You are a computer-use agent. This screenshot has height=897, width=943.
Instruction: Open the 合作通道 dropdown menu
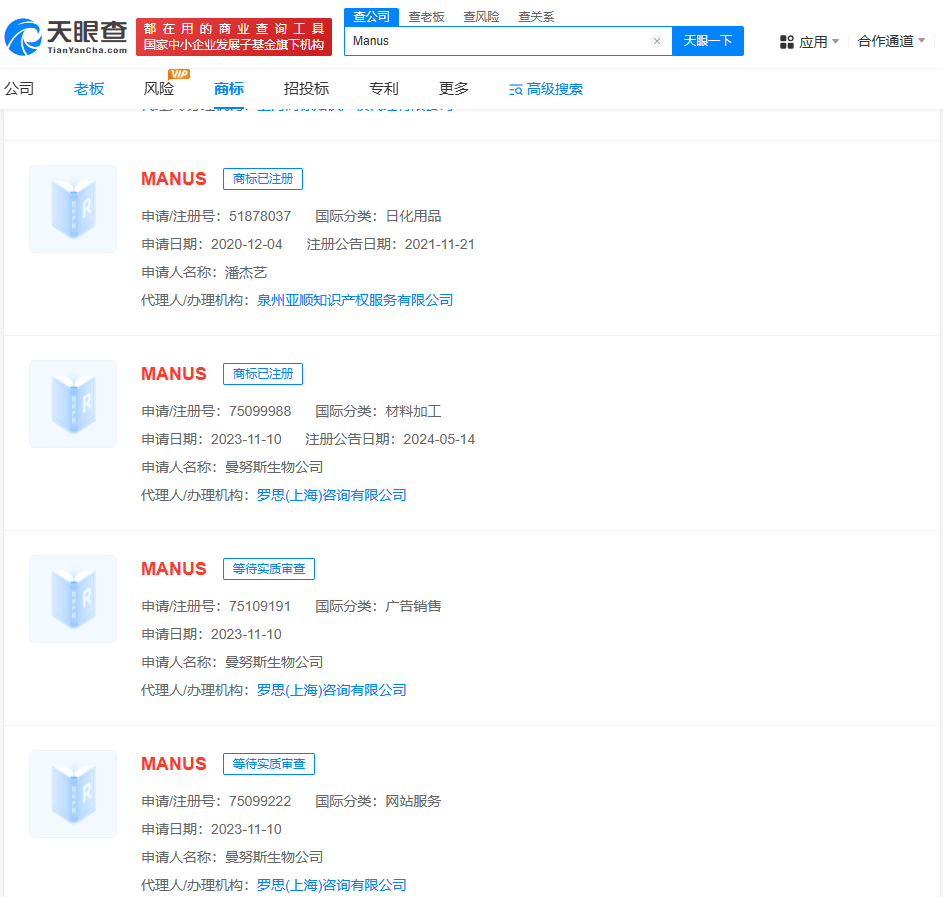point(891,41)
